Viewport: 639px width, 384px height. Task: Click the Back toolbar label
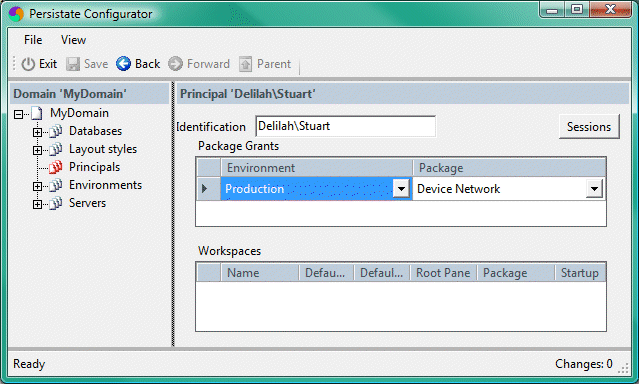[x=148, y=64]
